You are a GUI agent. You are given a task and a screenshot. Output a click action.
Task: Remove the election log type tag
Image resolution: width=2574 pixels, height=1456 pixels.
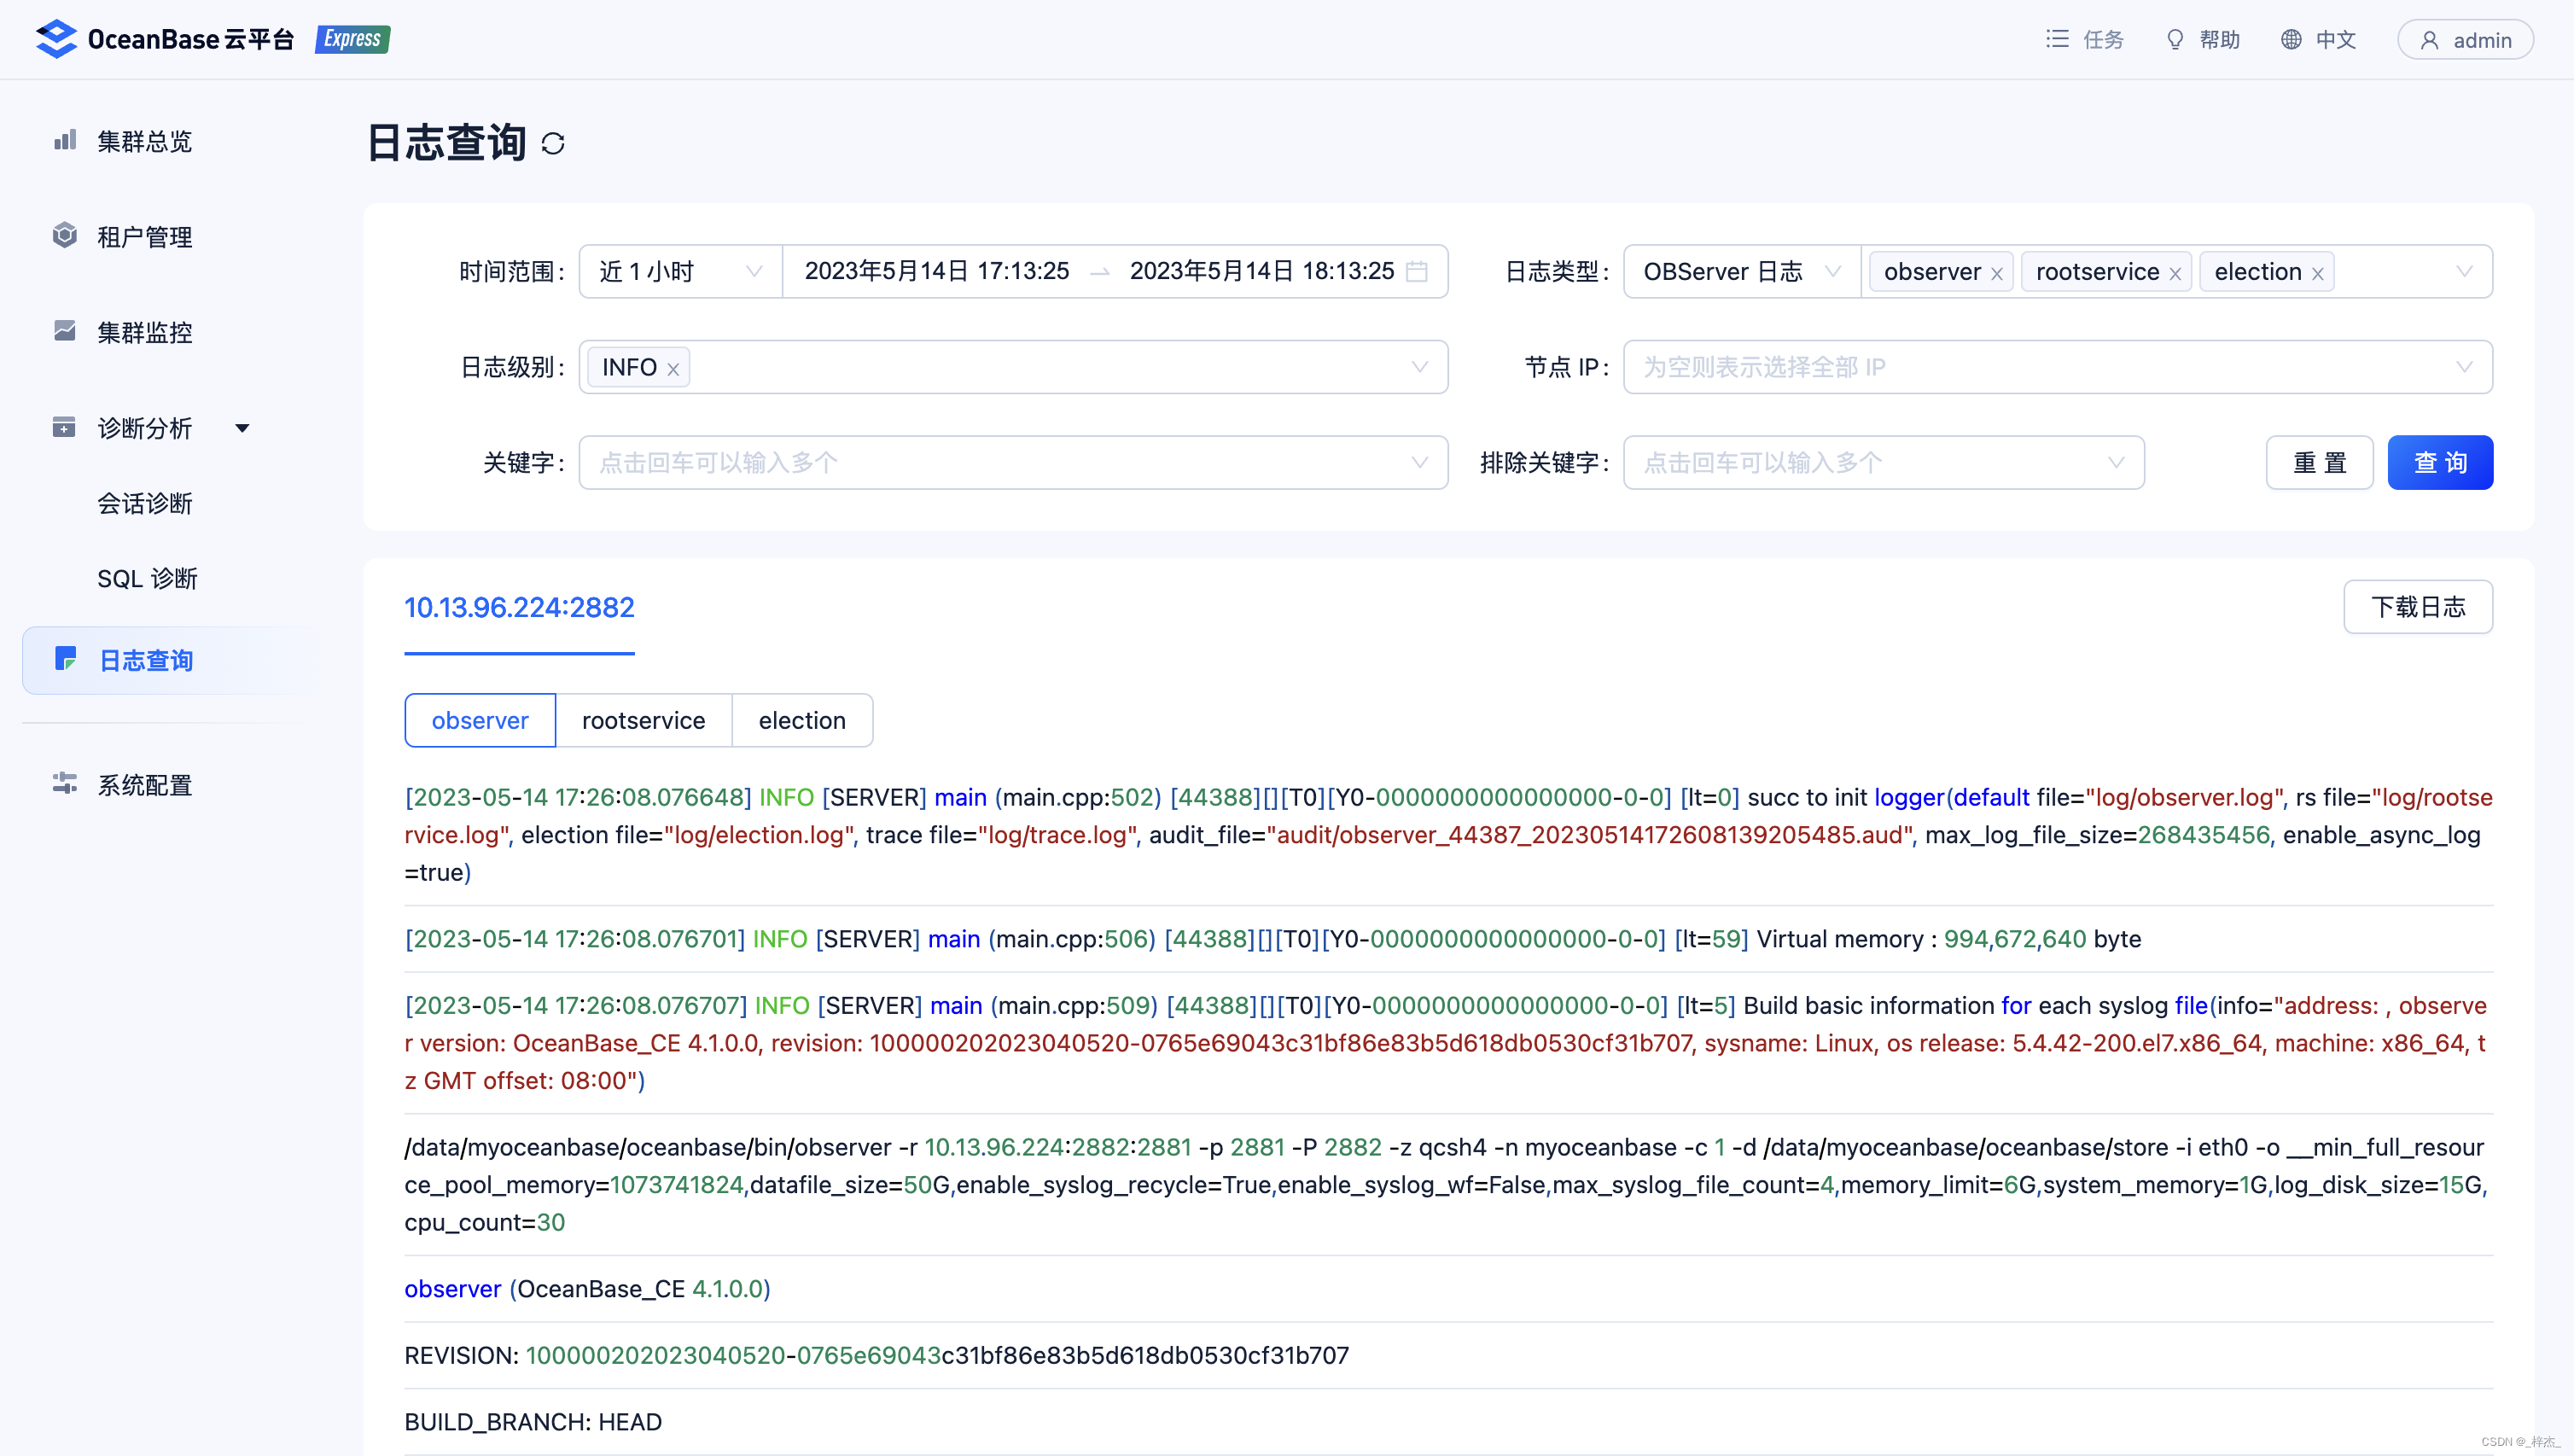[x=2317, y=274]
